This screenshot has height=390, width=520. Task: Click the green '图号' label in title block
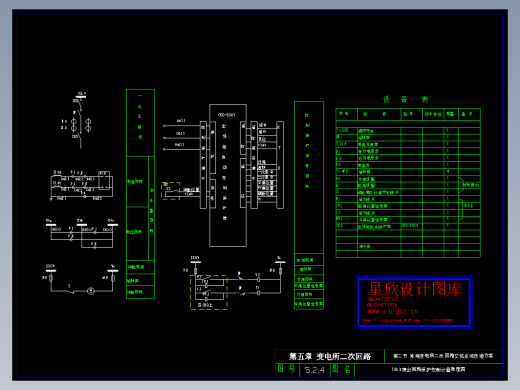coord(287,369)
